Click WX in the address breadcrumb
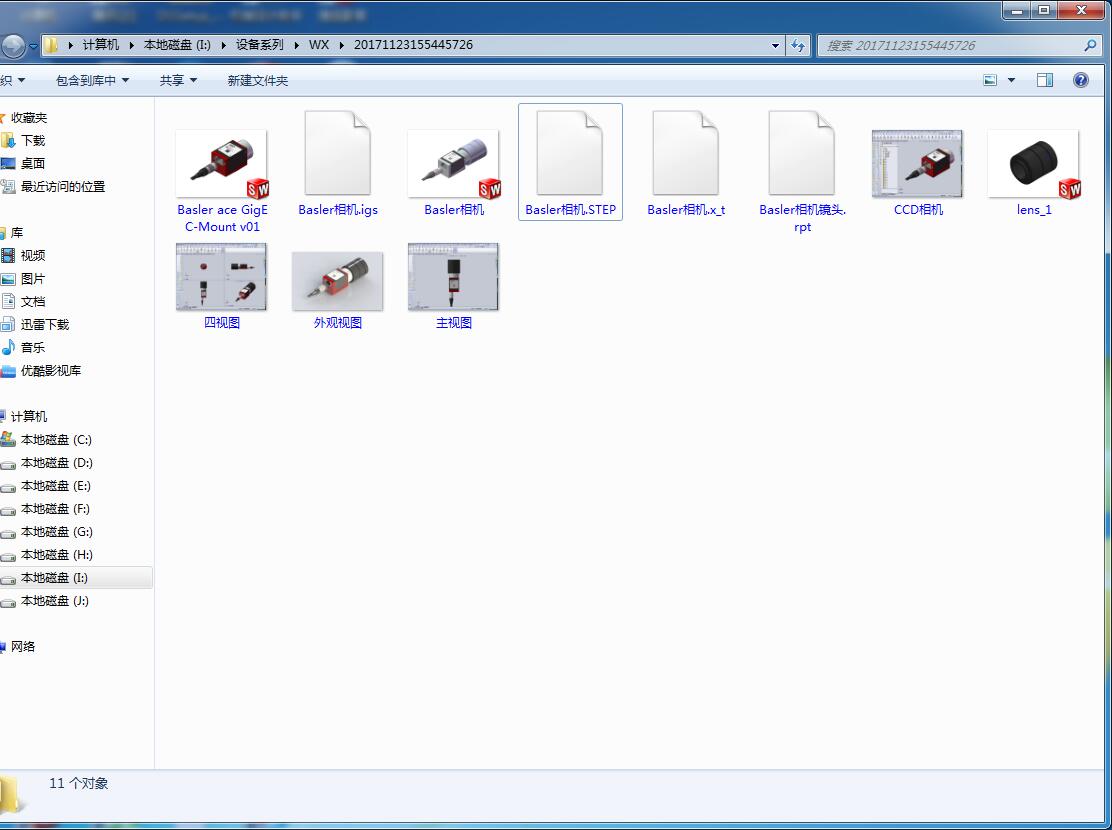 (x=319, y=45)
